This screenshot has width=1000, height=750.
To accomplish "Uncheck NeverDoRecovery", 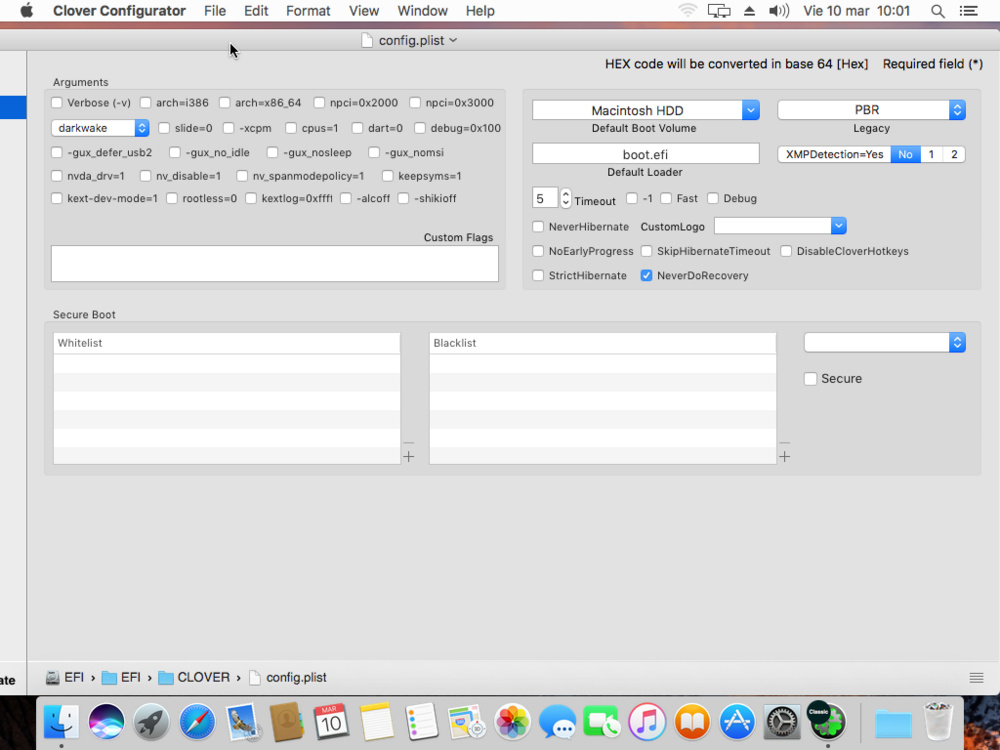I will pos(647,276).
